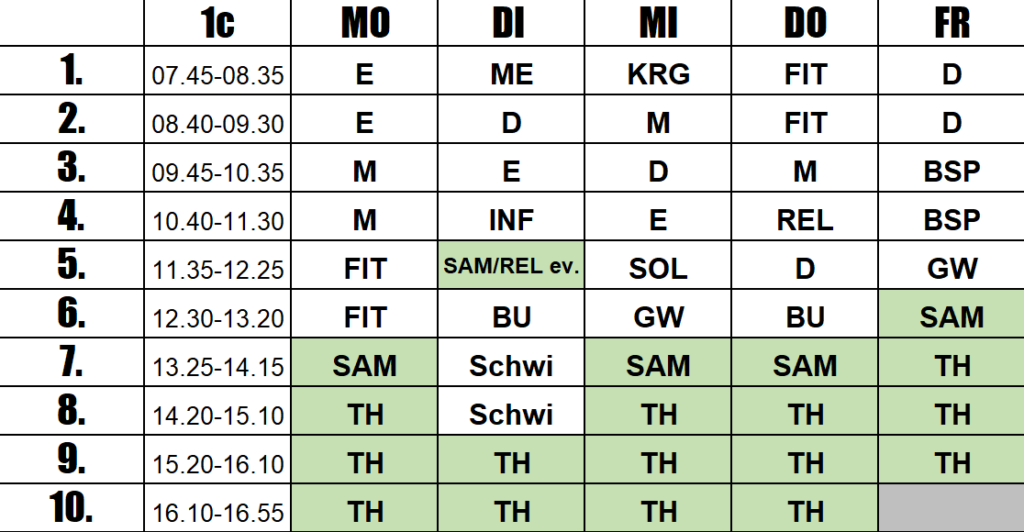Select the gray empty Friday cell

click(x=952, y=509)
